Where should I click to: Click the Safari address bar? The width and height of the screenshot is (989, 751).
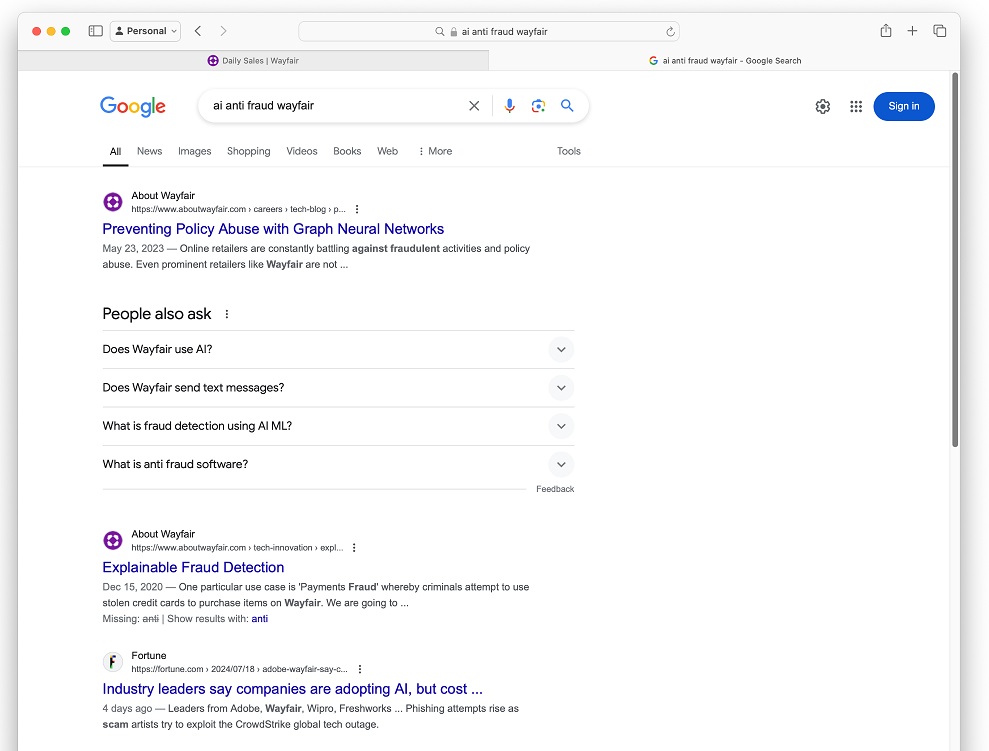point(489,32)
